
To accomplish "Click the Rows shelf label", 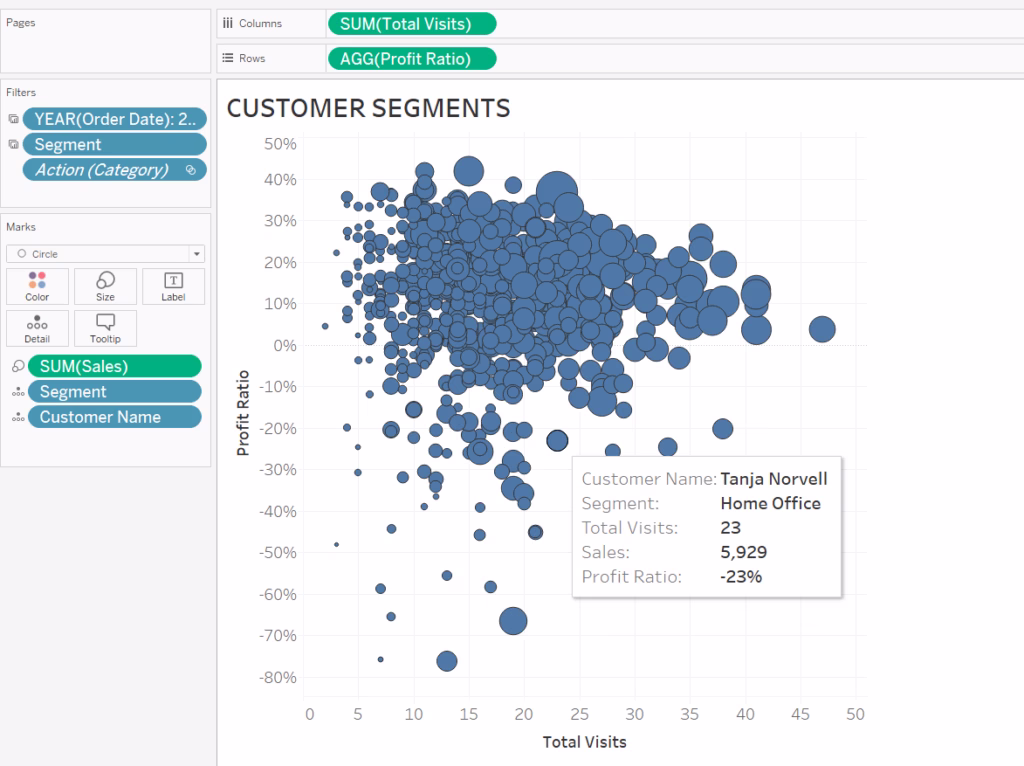I will pyautogui.click(x=252, y=59).
